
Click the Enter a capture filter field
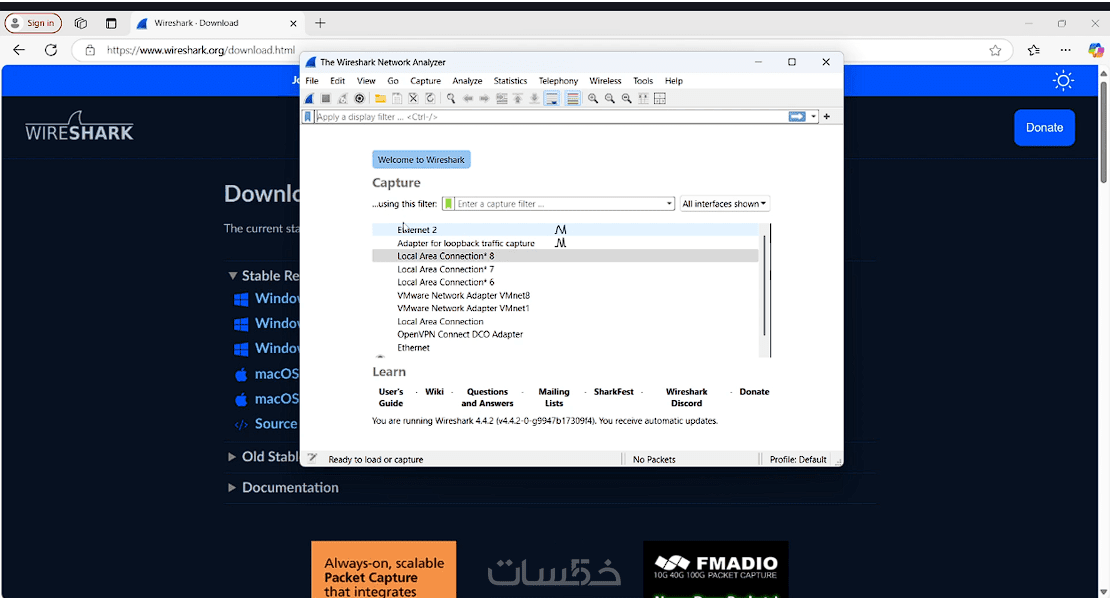pos(559,204)
